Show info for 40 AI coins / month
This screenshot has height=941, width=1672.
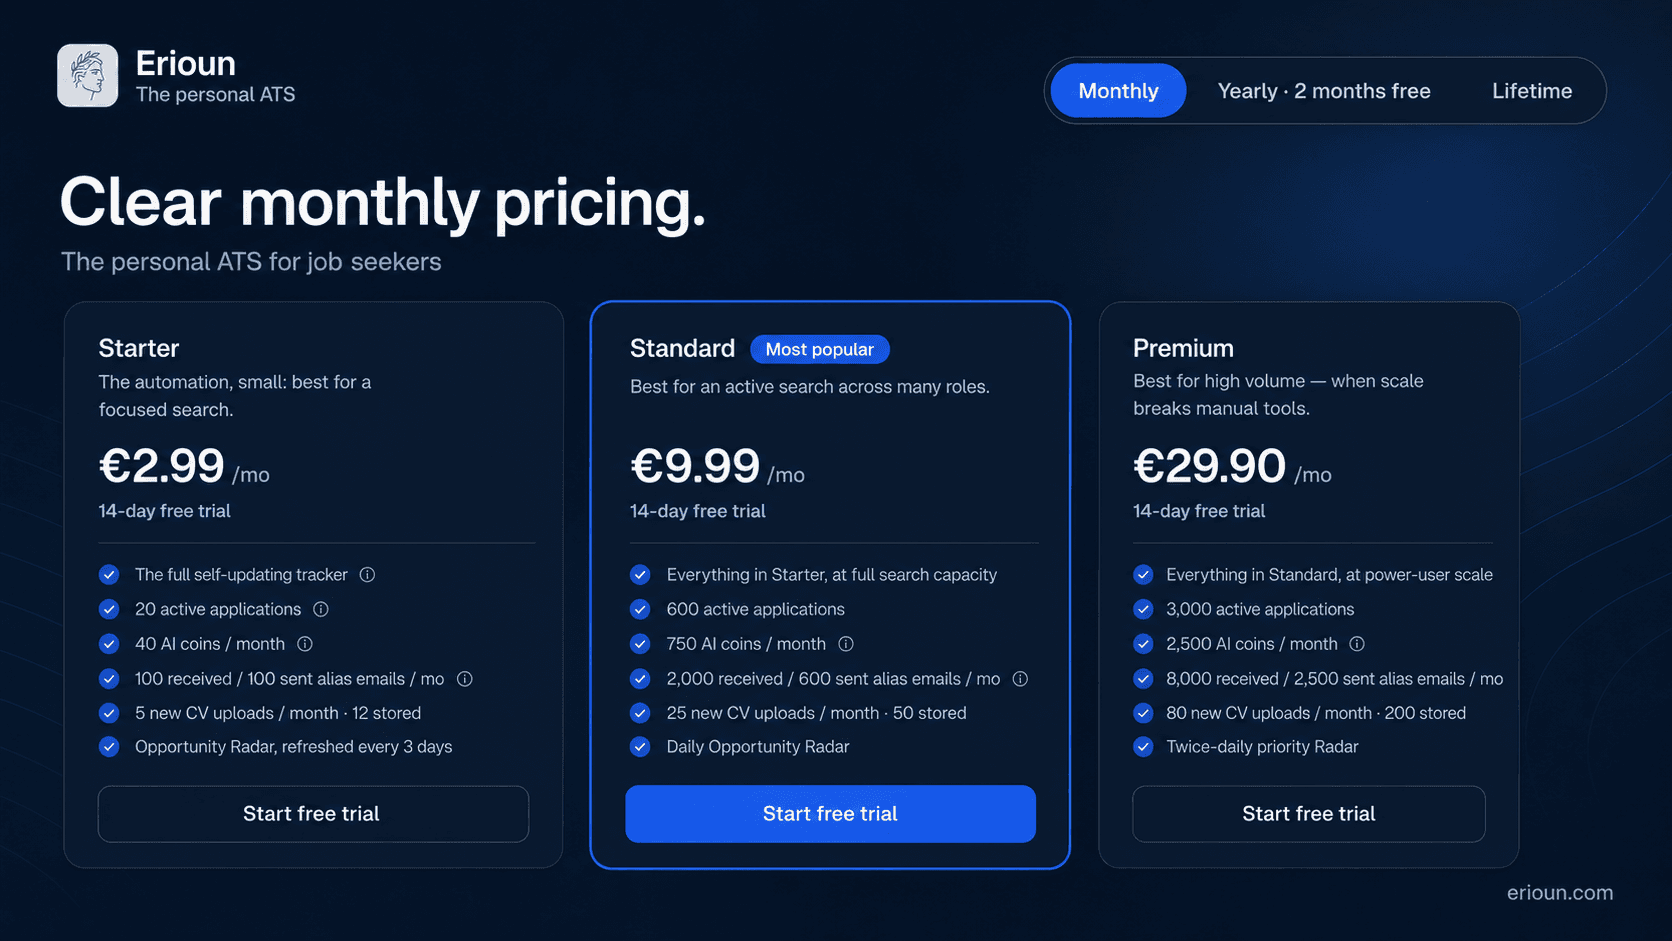(305, 644)
